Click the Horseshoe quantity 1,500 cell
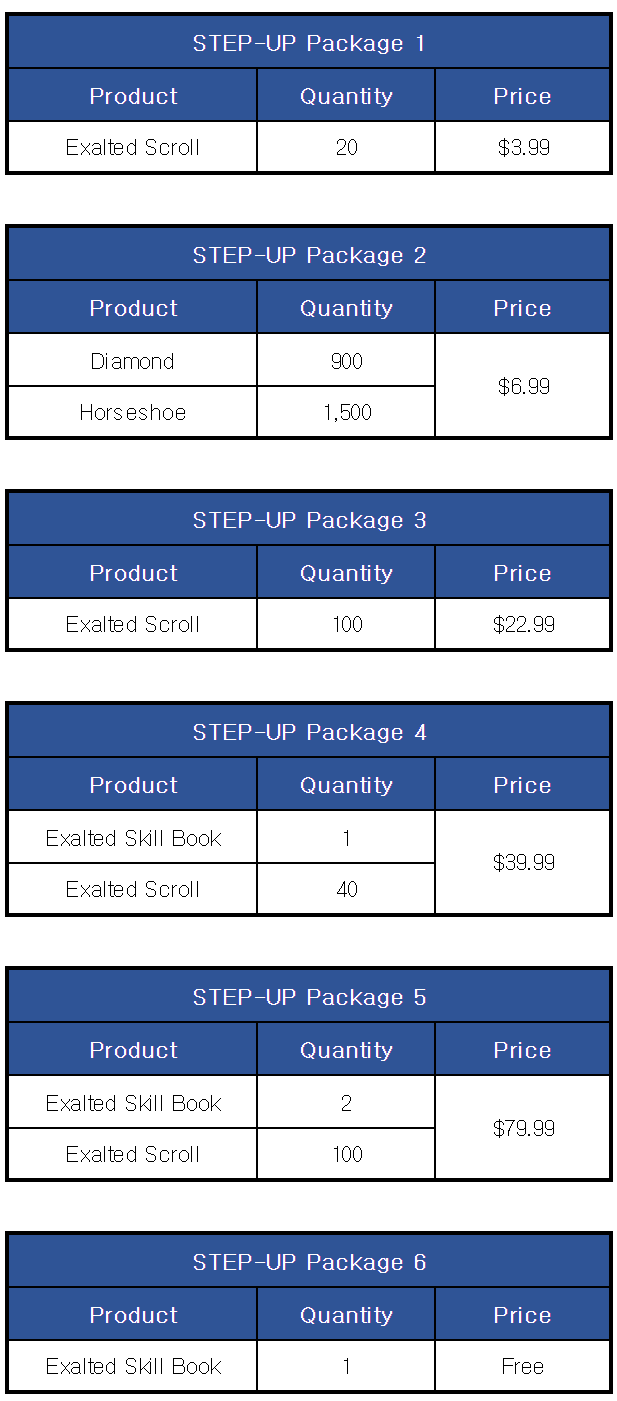The height and width of the screenshot is (1401, 617). (x=346, y=412)
